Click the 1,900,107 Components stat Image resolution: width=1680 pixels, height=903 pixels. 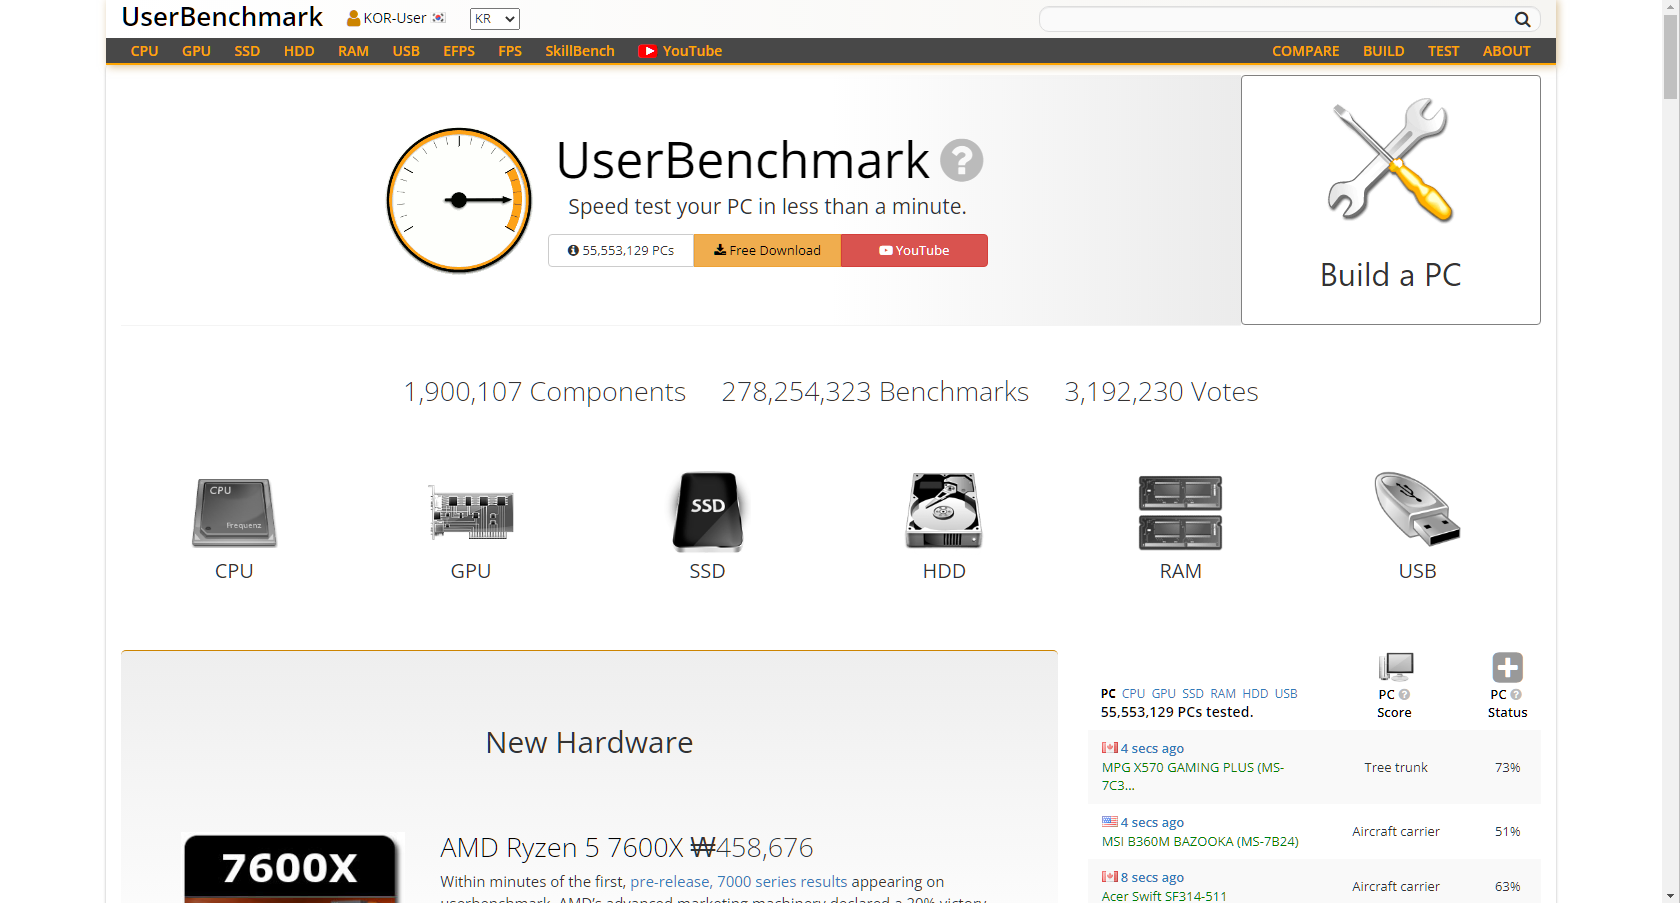[x=544, y=391]
